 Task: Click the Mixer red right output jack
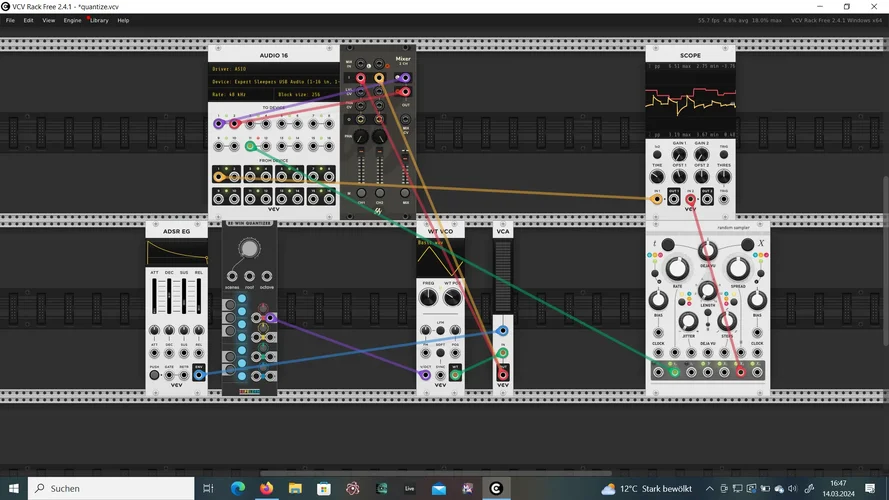coord(405,92)
